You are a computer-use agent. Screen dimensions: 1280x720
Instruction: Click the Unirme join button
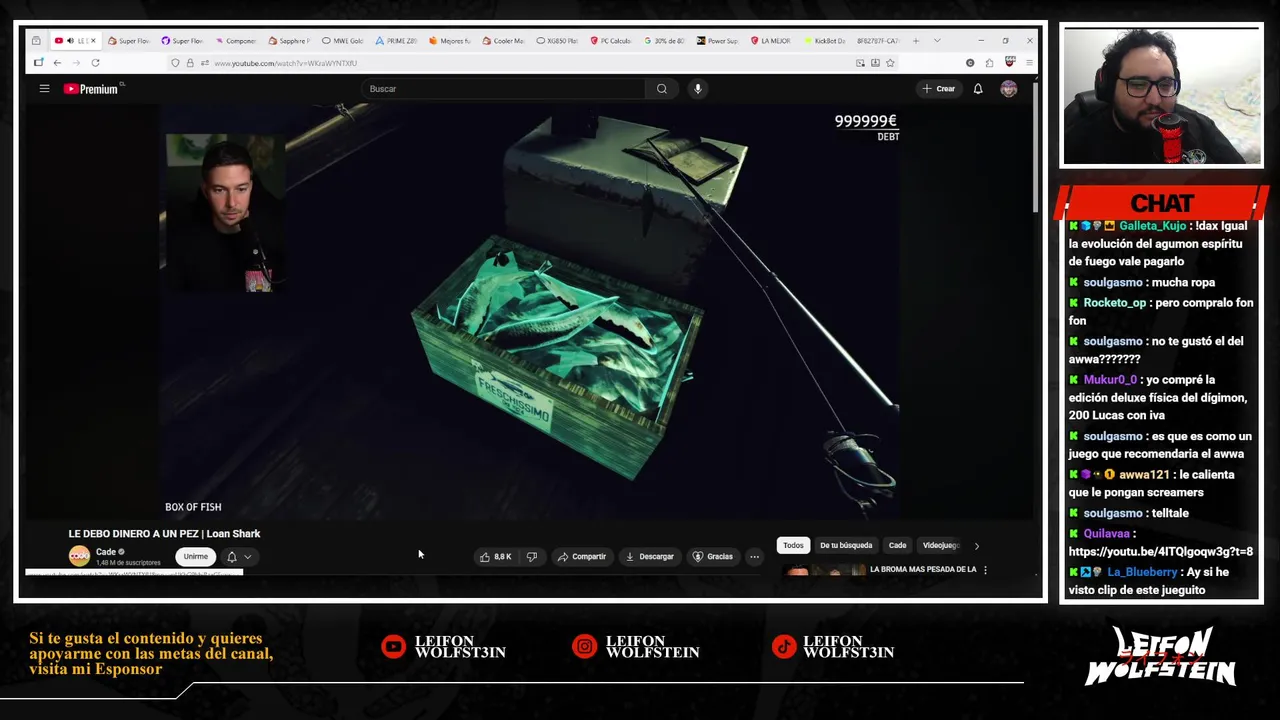[x=196, y=557]
